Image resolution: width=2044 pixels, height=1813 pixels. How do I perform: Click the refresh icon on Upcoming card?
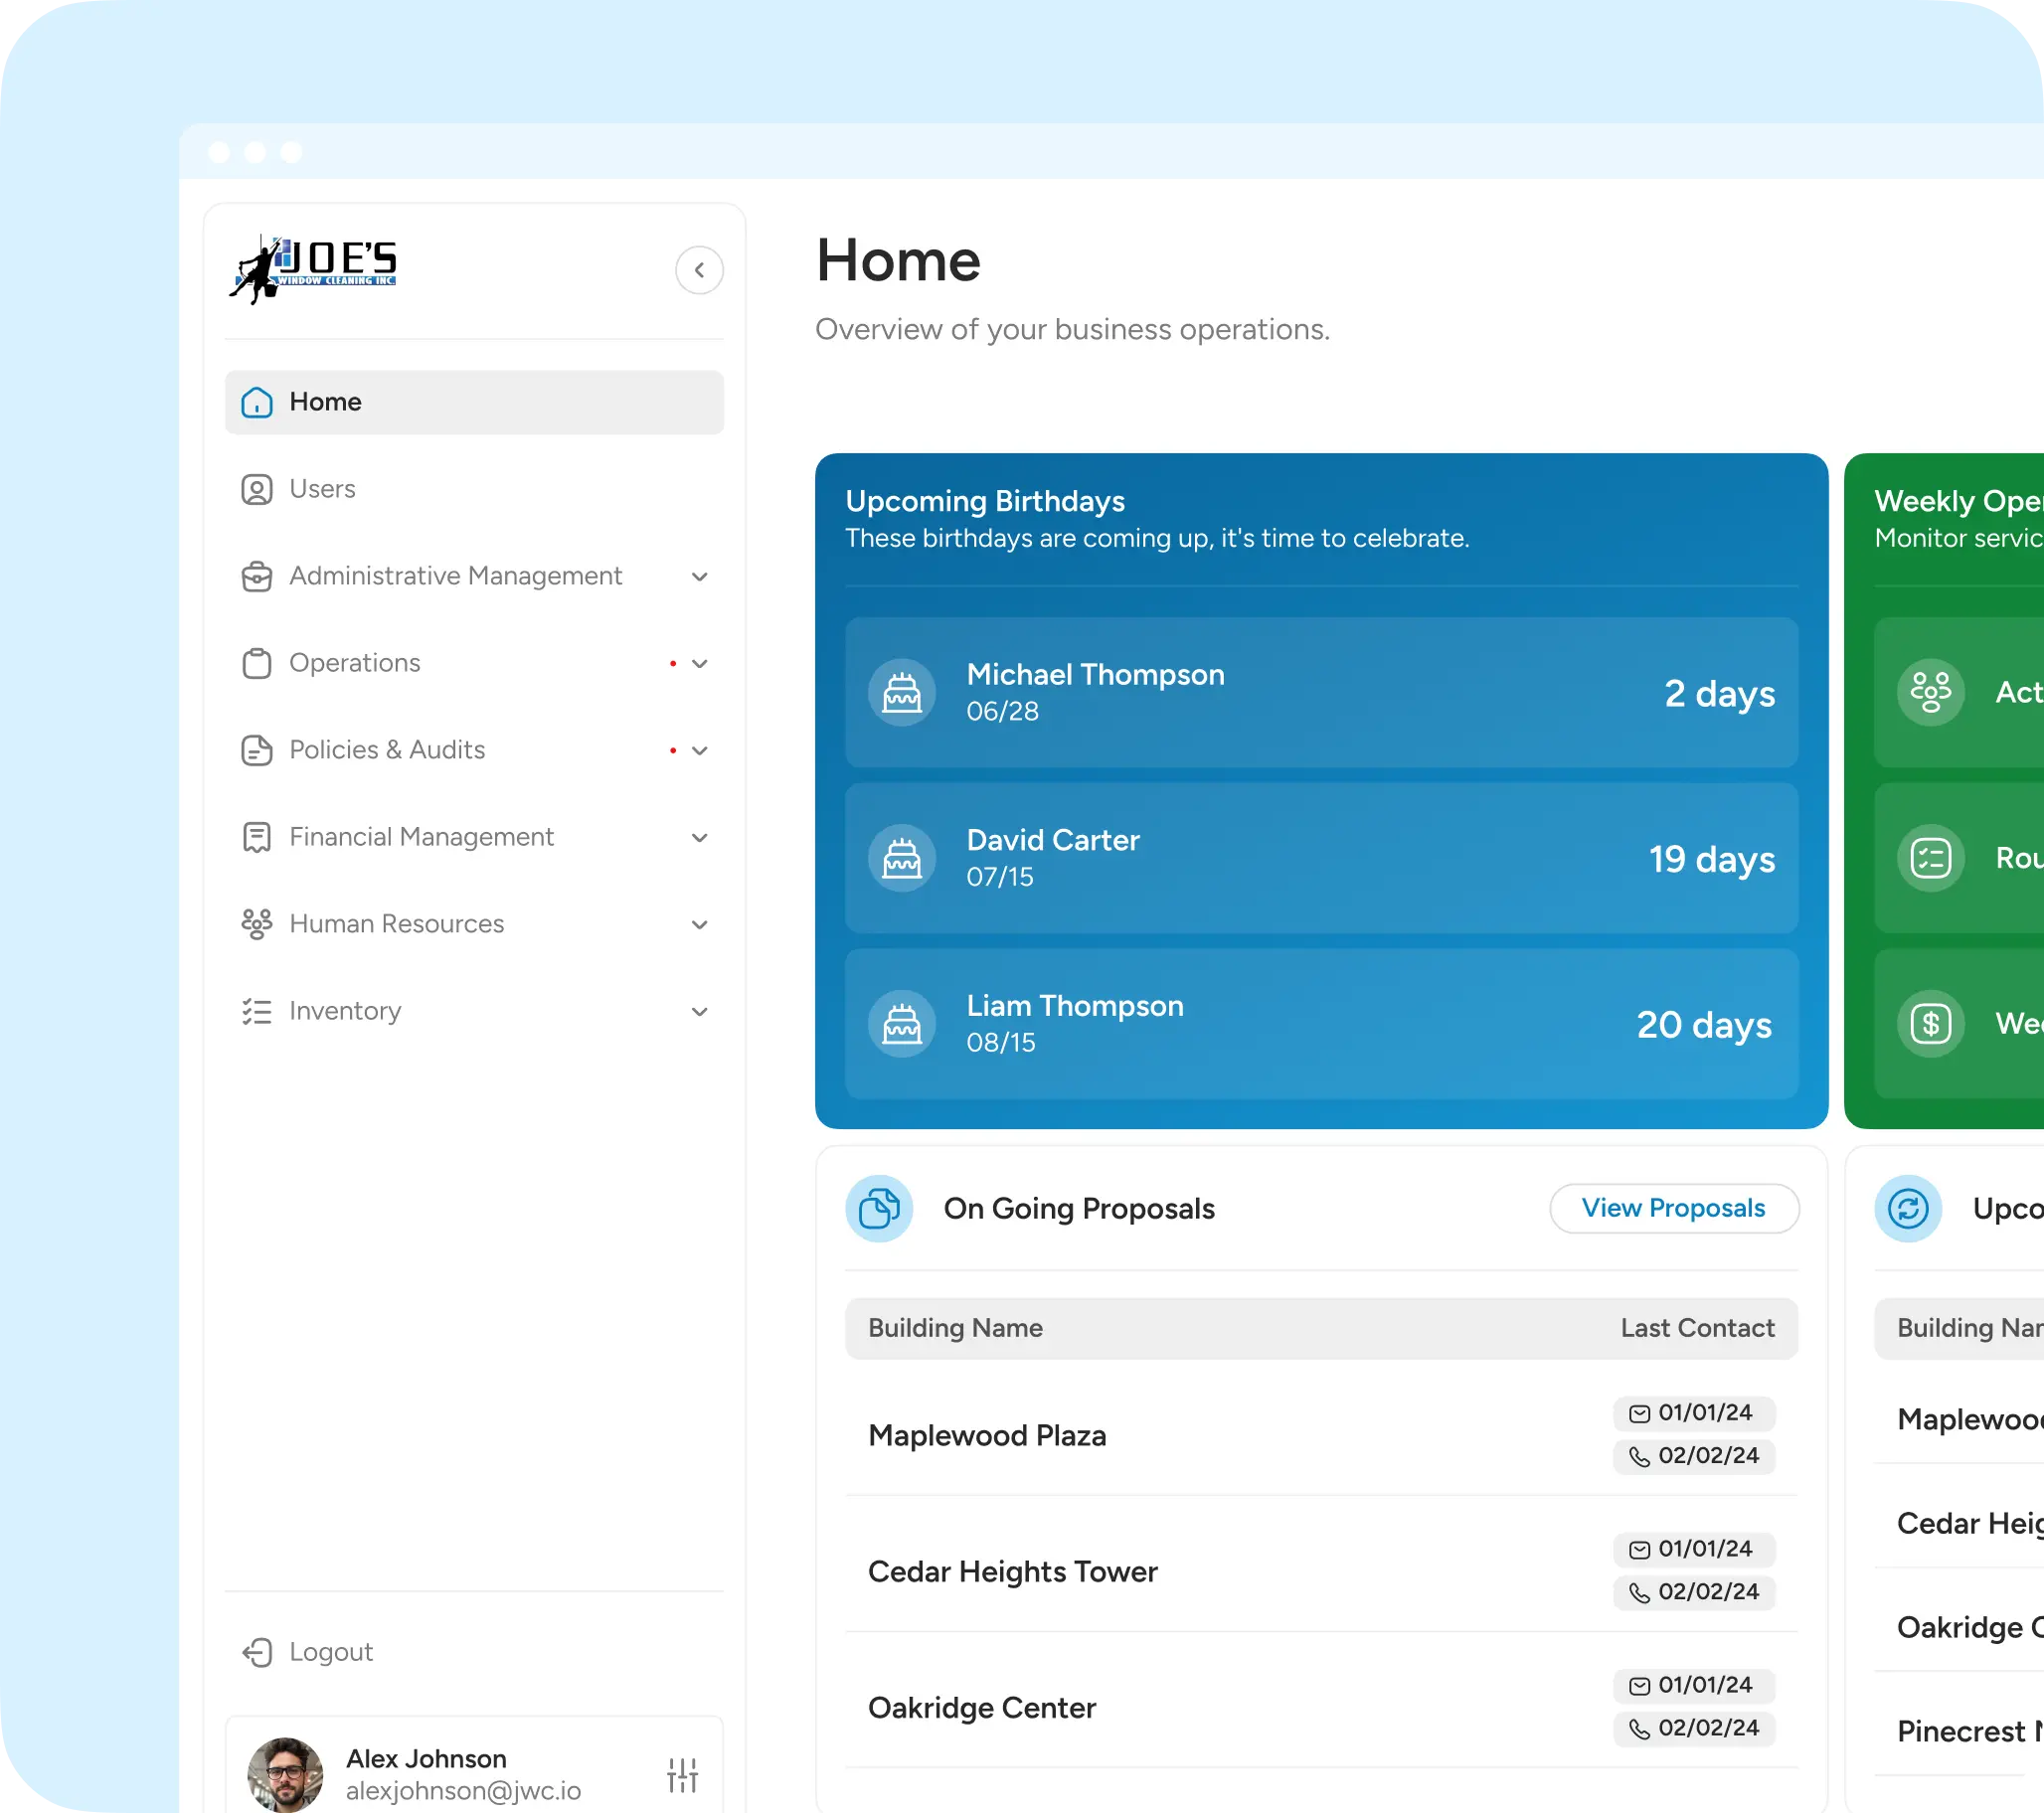1907,1208
